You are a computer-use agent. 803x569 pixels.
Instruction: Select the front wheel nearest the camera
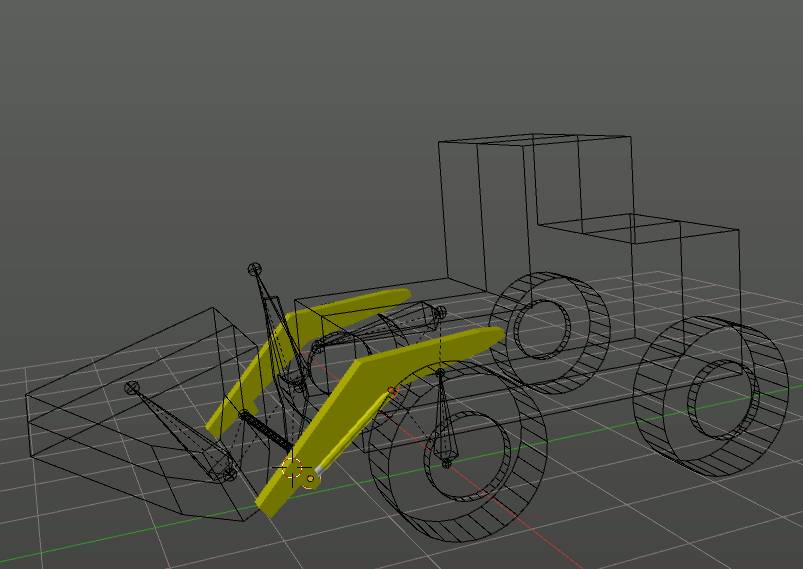tap(456, 453)
